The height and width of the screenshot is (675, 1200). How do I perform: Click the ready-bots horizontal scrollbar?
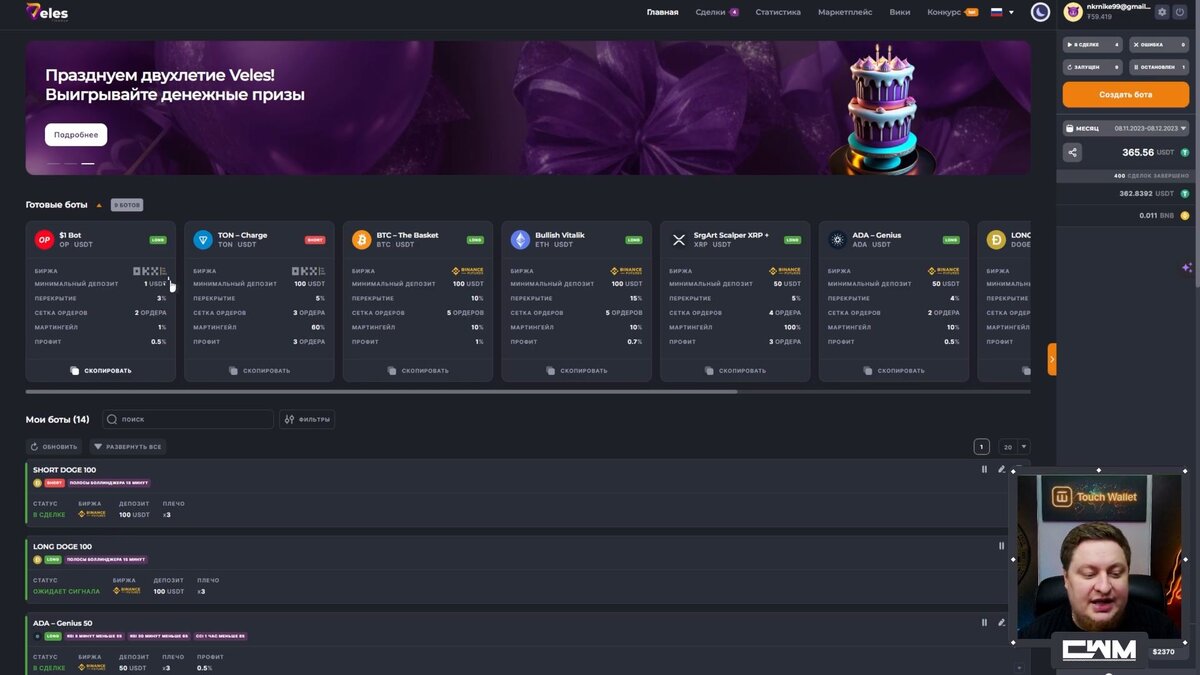tap(381, 391)
